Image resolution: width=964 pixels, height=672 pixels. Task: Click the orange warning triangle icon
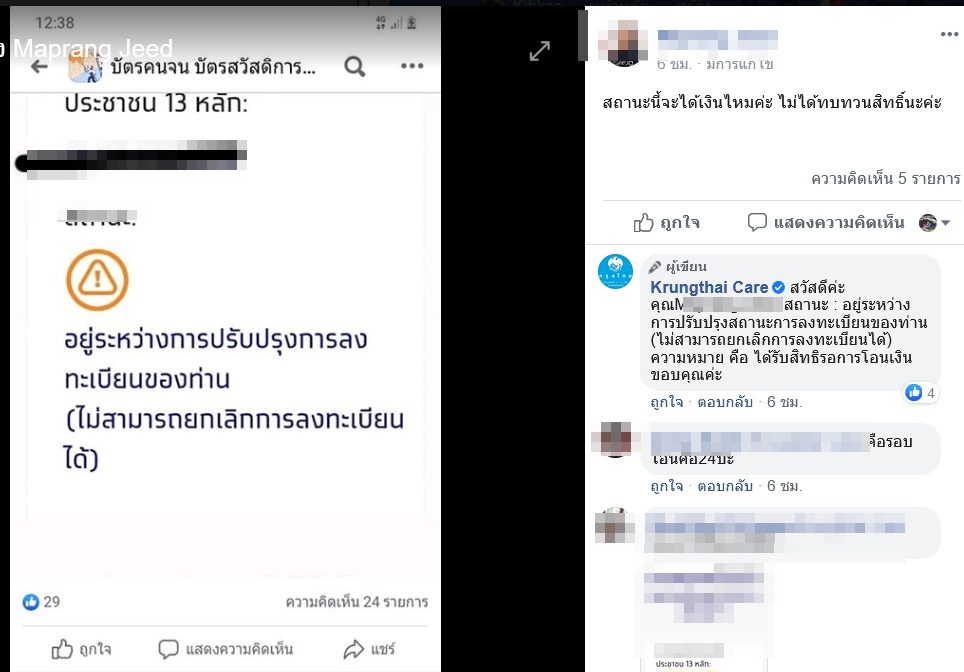pos(97,280)
